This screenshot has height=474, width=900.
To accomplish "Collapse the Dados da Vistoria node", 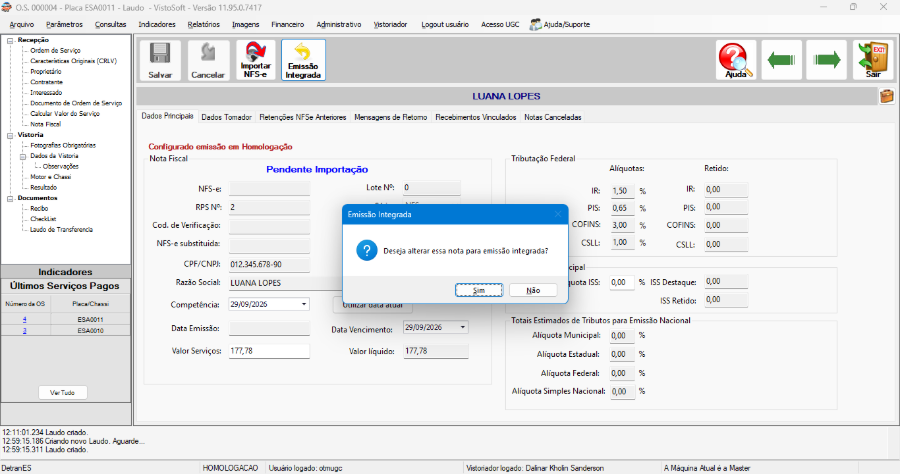I will pos(23,156).
